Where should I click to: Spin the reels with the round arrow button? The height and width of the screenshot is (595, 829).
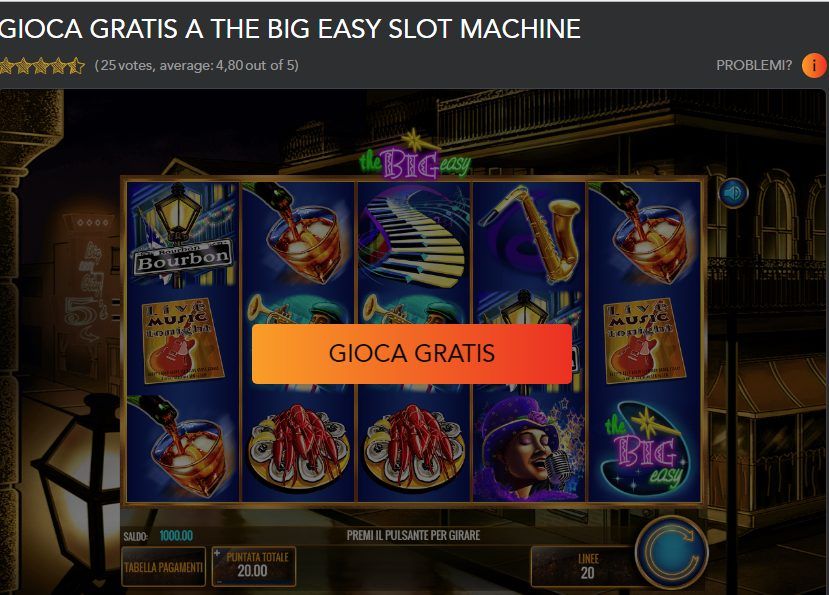tap(671, 553)
